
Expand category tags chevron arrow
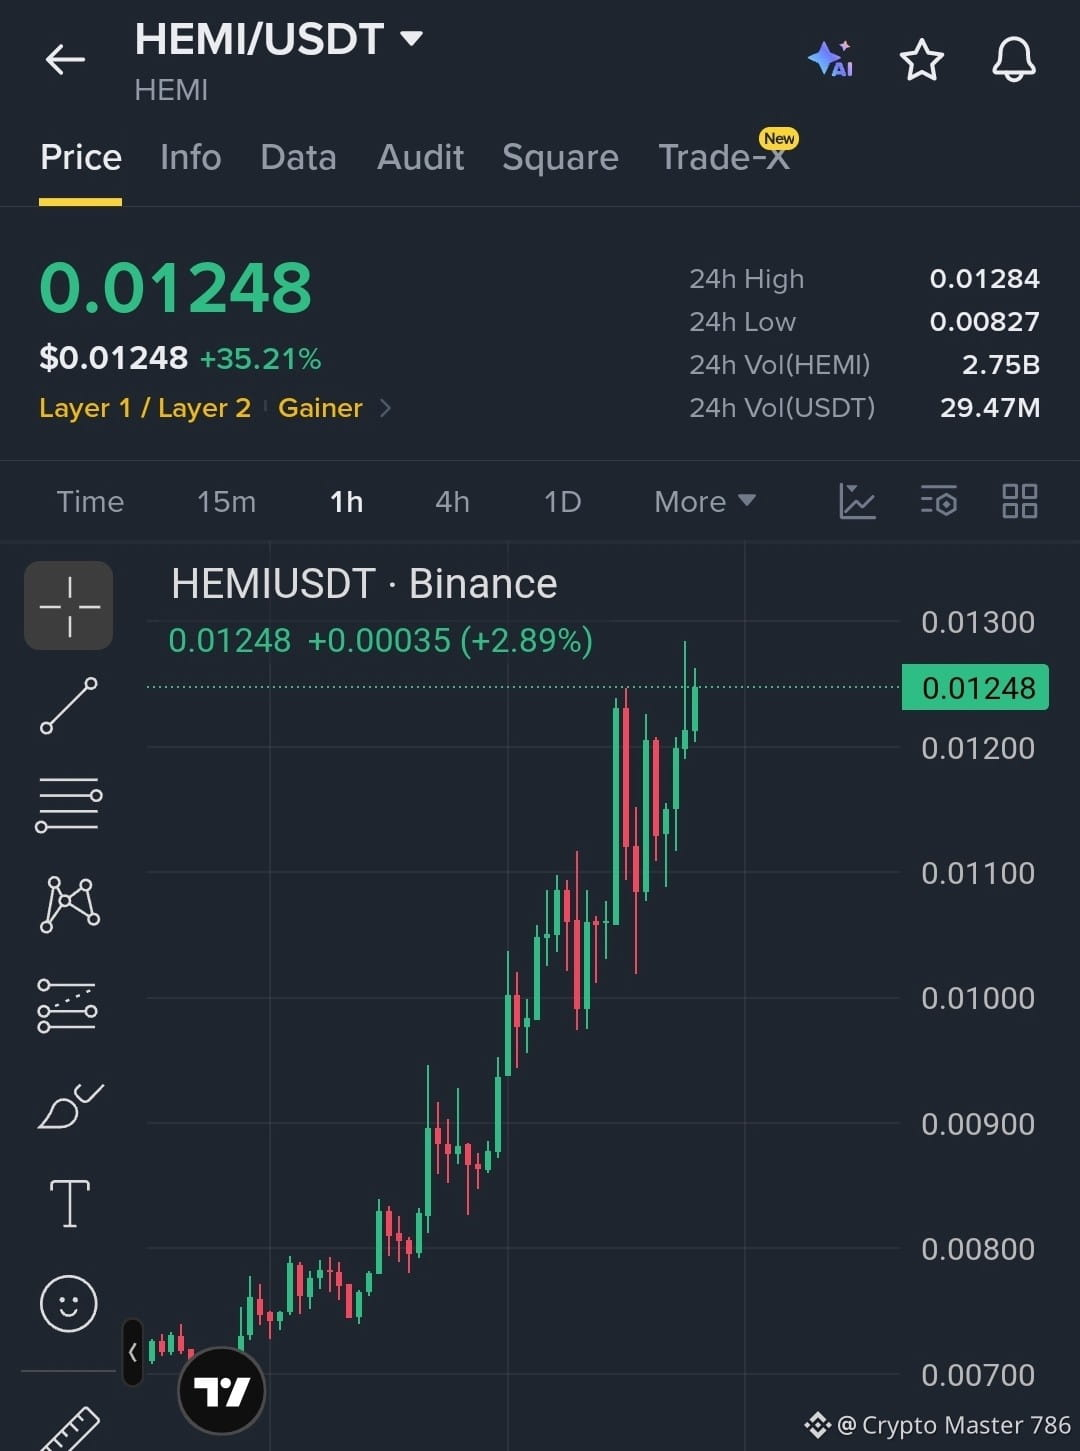point(386,408)
